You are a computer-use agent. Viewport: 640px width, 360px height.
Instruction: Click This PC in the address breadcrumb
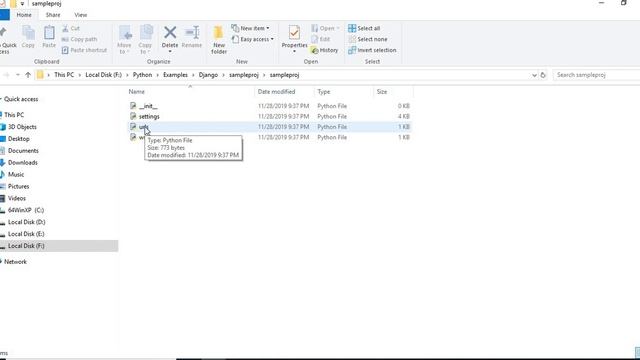[64, 75]
